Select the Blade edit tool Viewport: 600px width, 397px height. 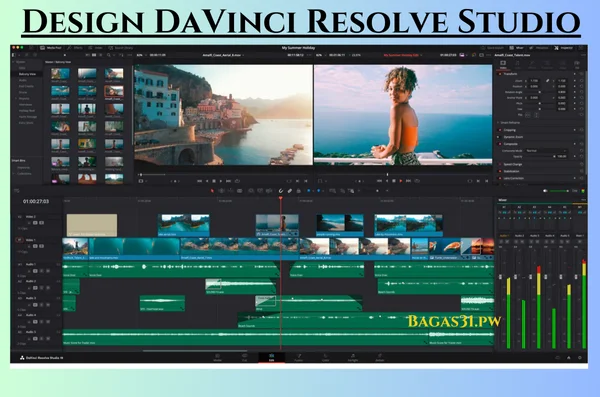point(240,191)
